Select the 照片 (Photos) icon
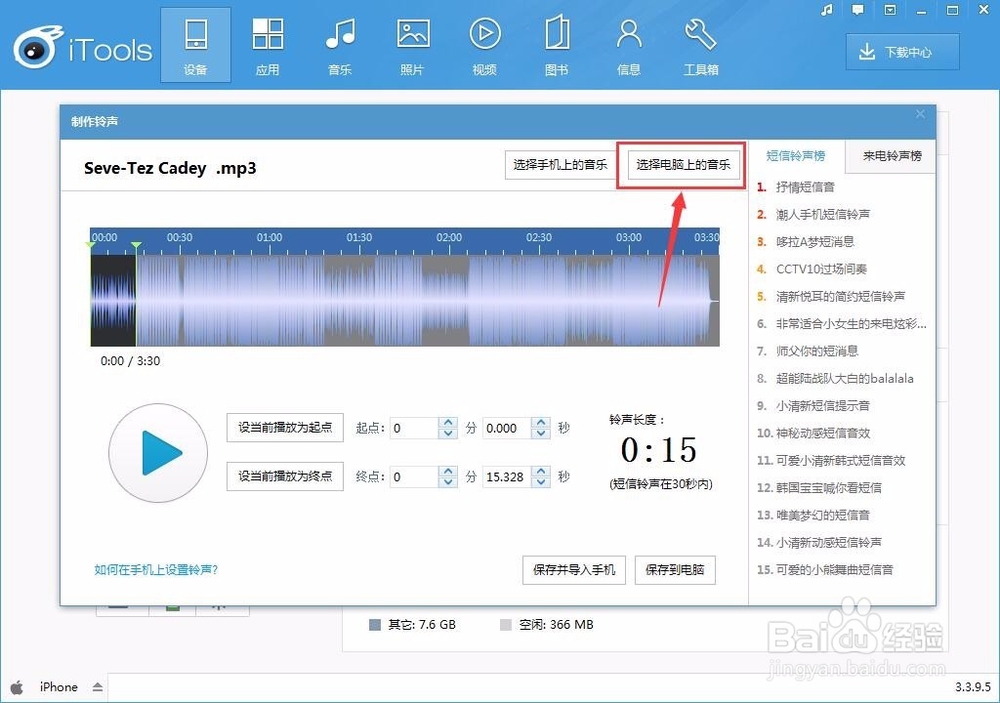Screen dimensions: 1000x703 [412, 44]
